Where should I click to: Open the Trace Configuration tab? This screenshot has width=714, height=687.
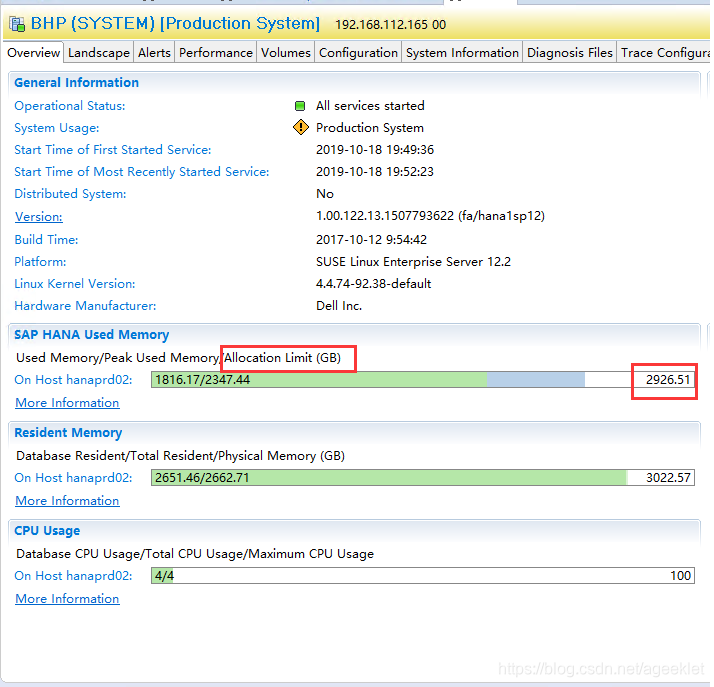pos(665,53)
